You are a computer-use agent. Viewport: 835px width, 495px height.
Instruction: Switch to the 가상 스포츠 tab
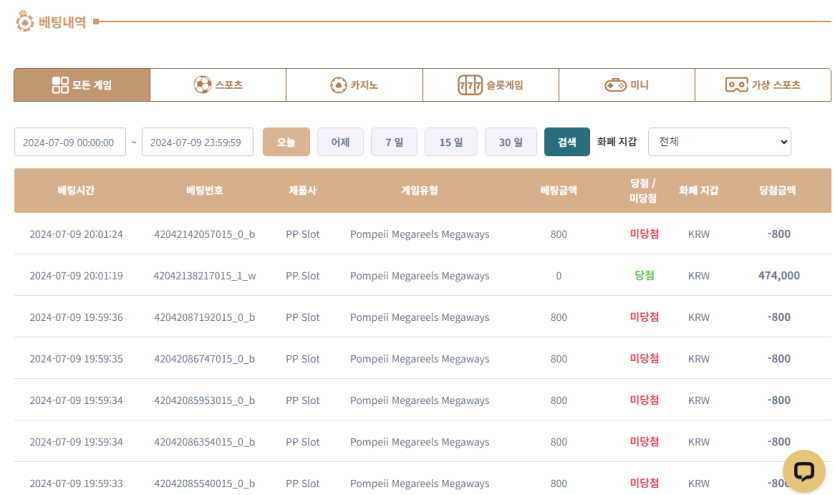(763, 85)
